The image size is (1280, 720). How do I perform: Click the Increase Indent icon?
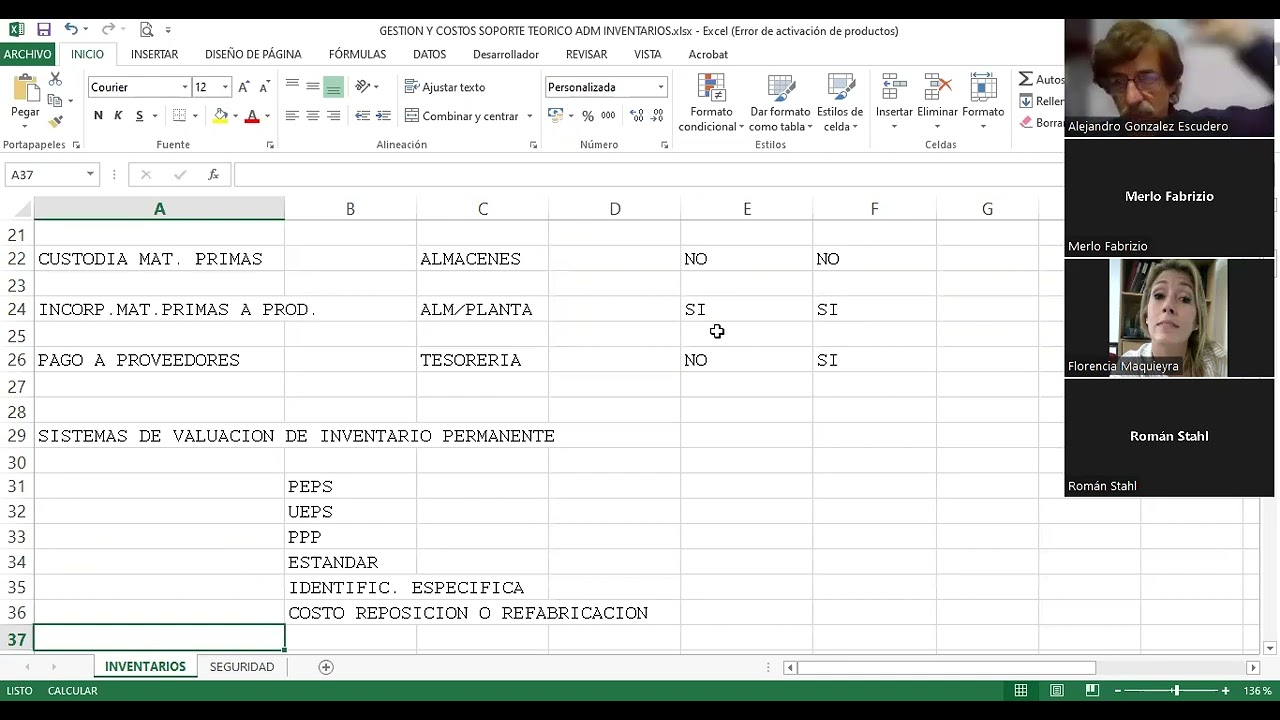pyautogui.click(x=383, y=116)
